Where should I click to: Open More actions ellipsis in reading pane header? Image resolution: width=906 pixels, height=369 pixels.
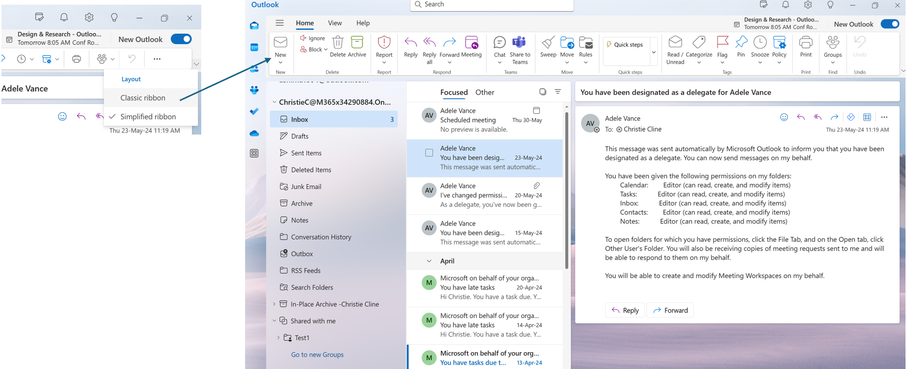click(884, 117)
